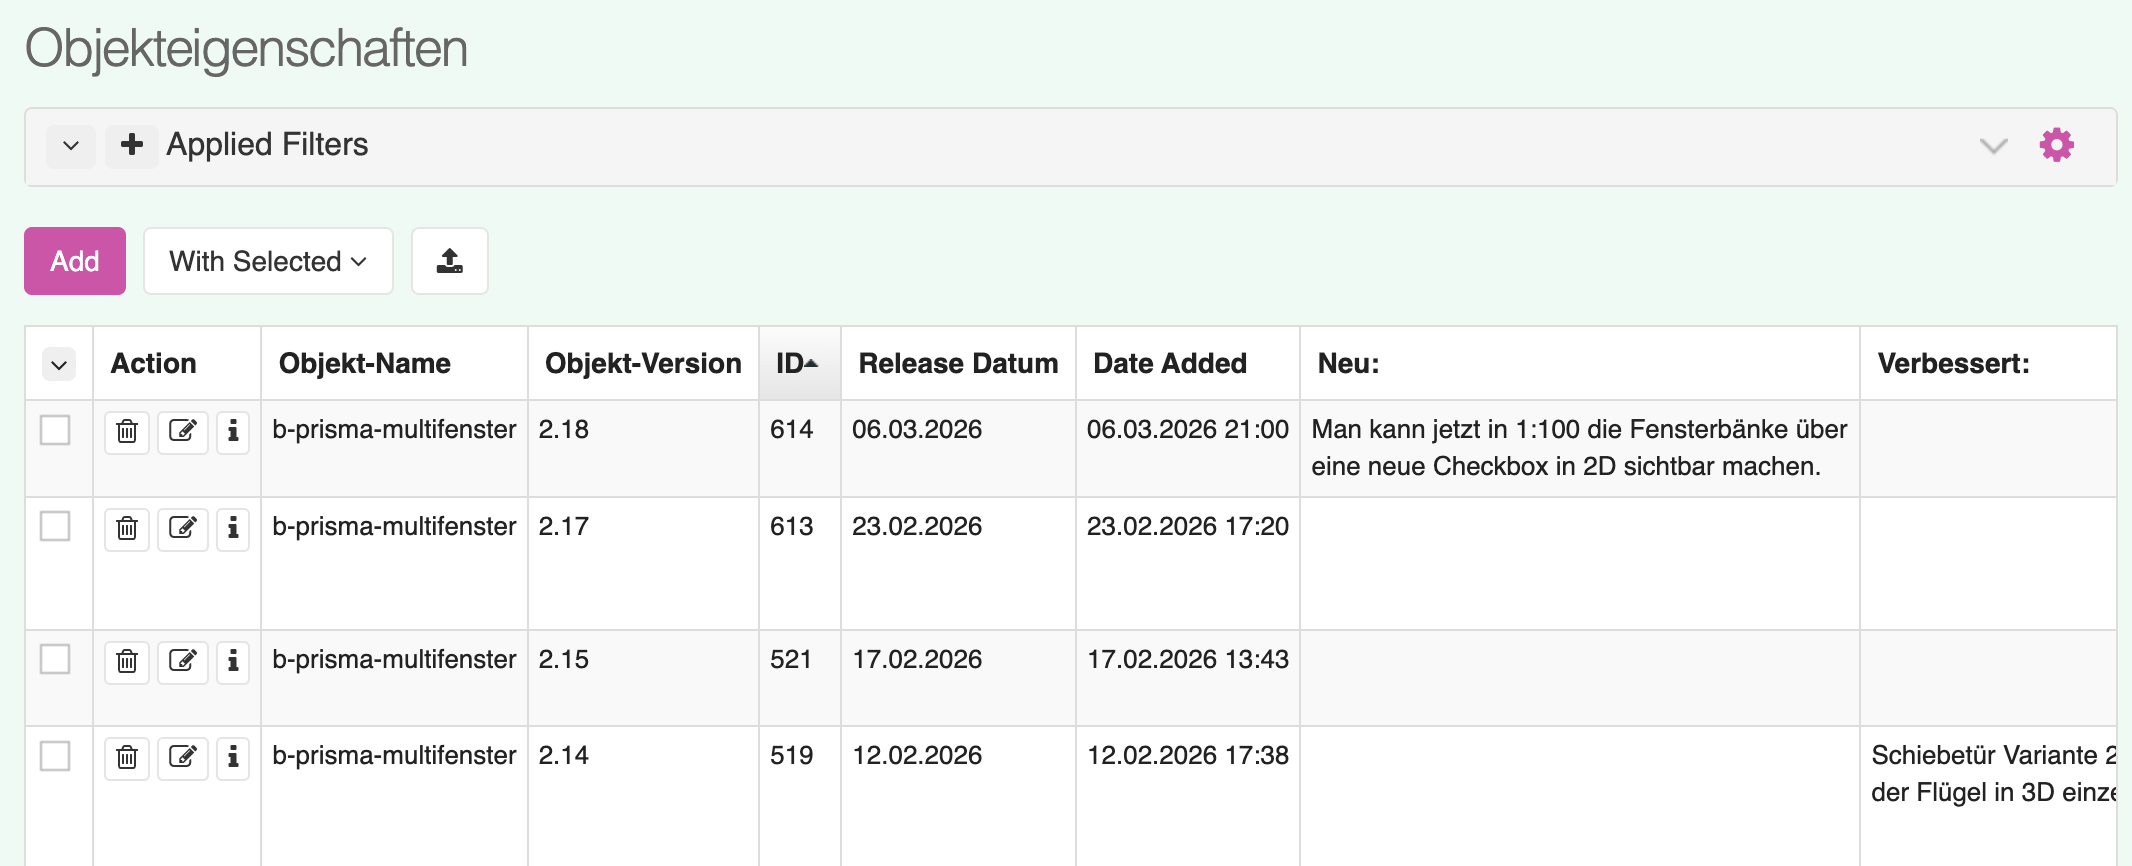Open settings gear in filter bar
2132x866 pixels.
pos(2056,146)
